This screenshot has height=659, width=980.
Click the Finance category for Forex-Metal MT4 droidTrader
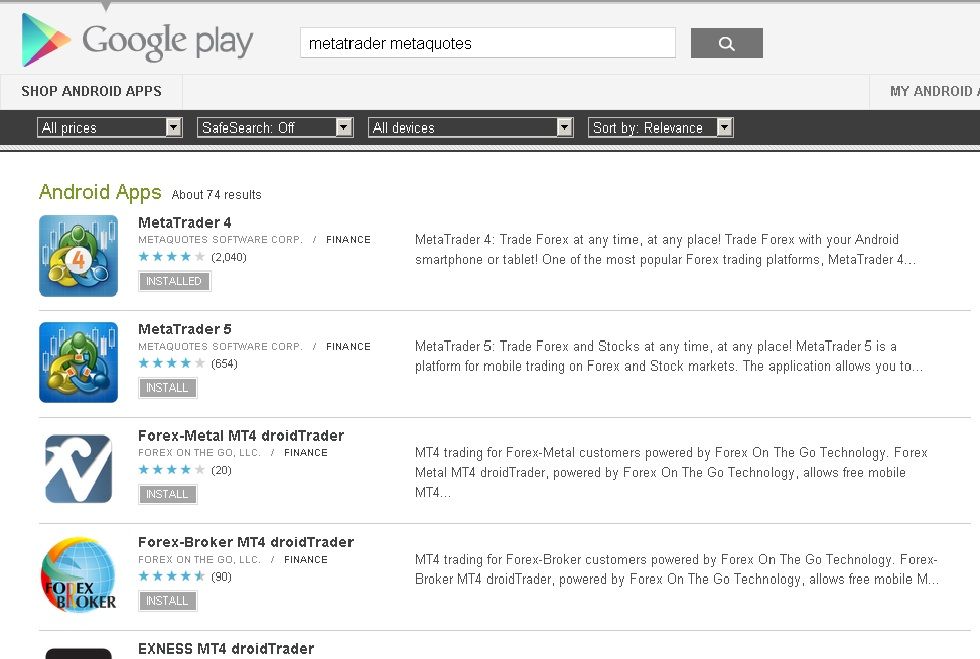pyautogui.click(x=306, y=453)
